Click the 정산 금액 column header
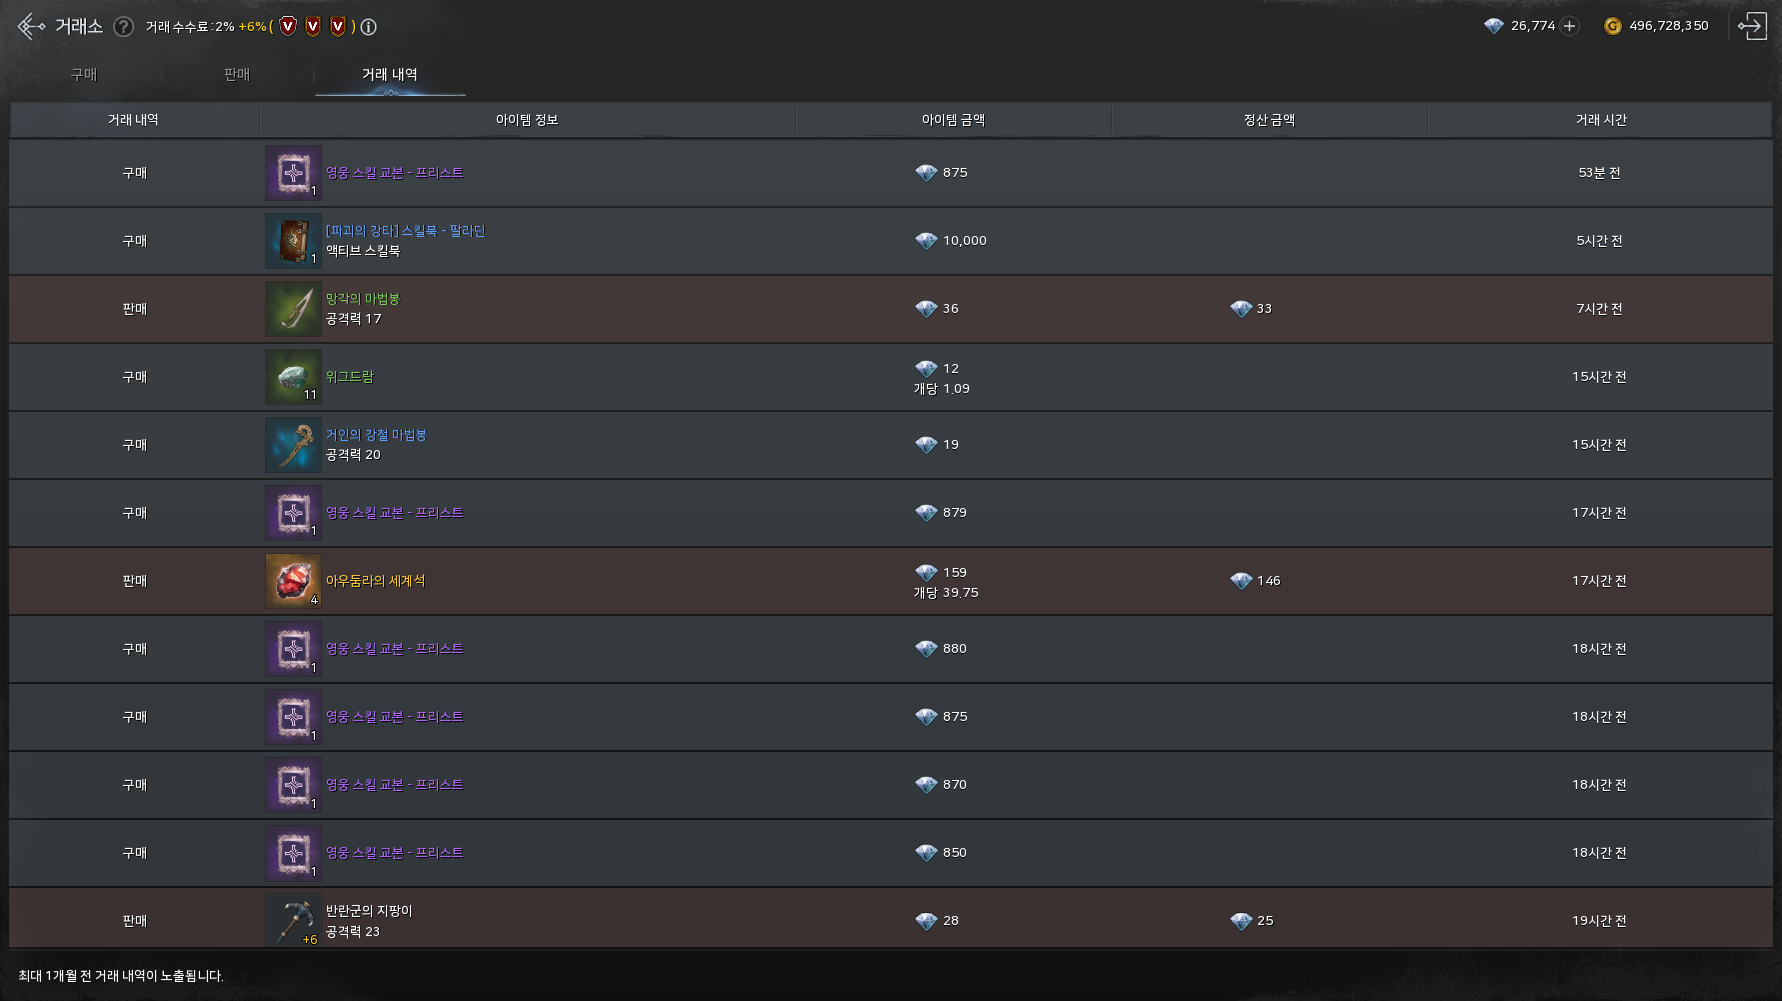The image size is (1782, 1001). [x=1269, y=120]
